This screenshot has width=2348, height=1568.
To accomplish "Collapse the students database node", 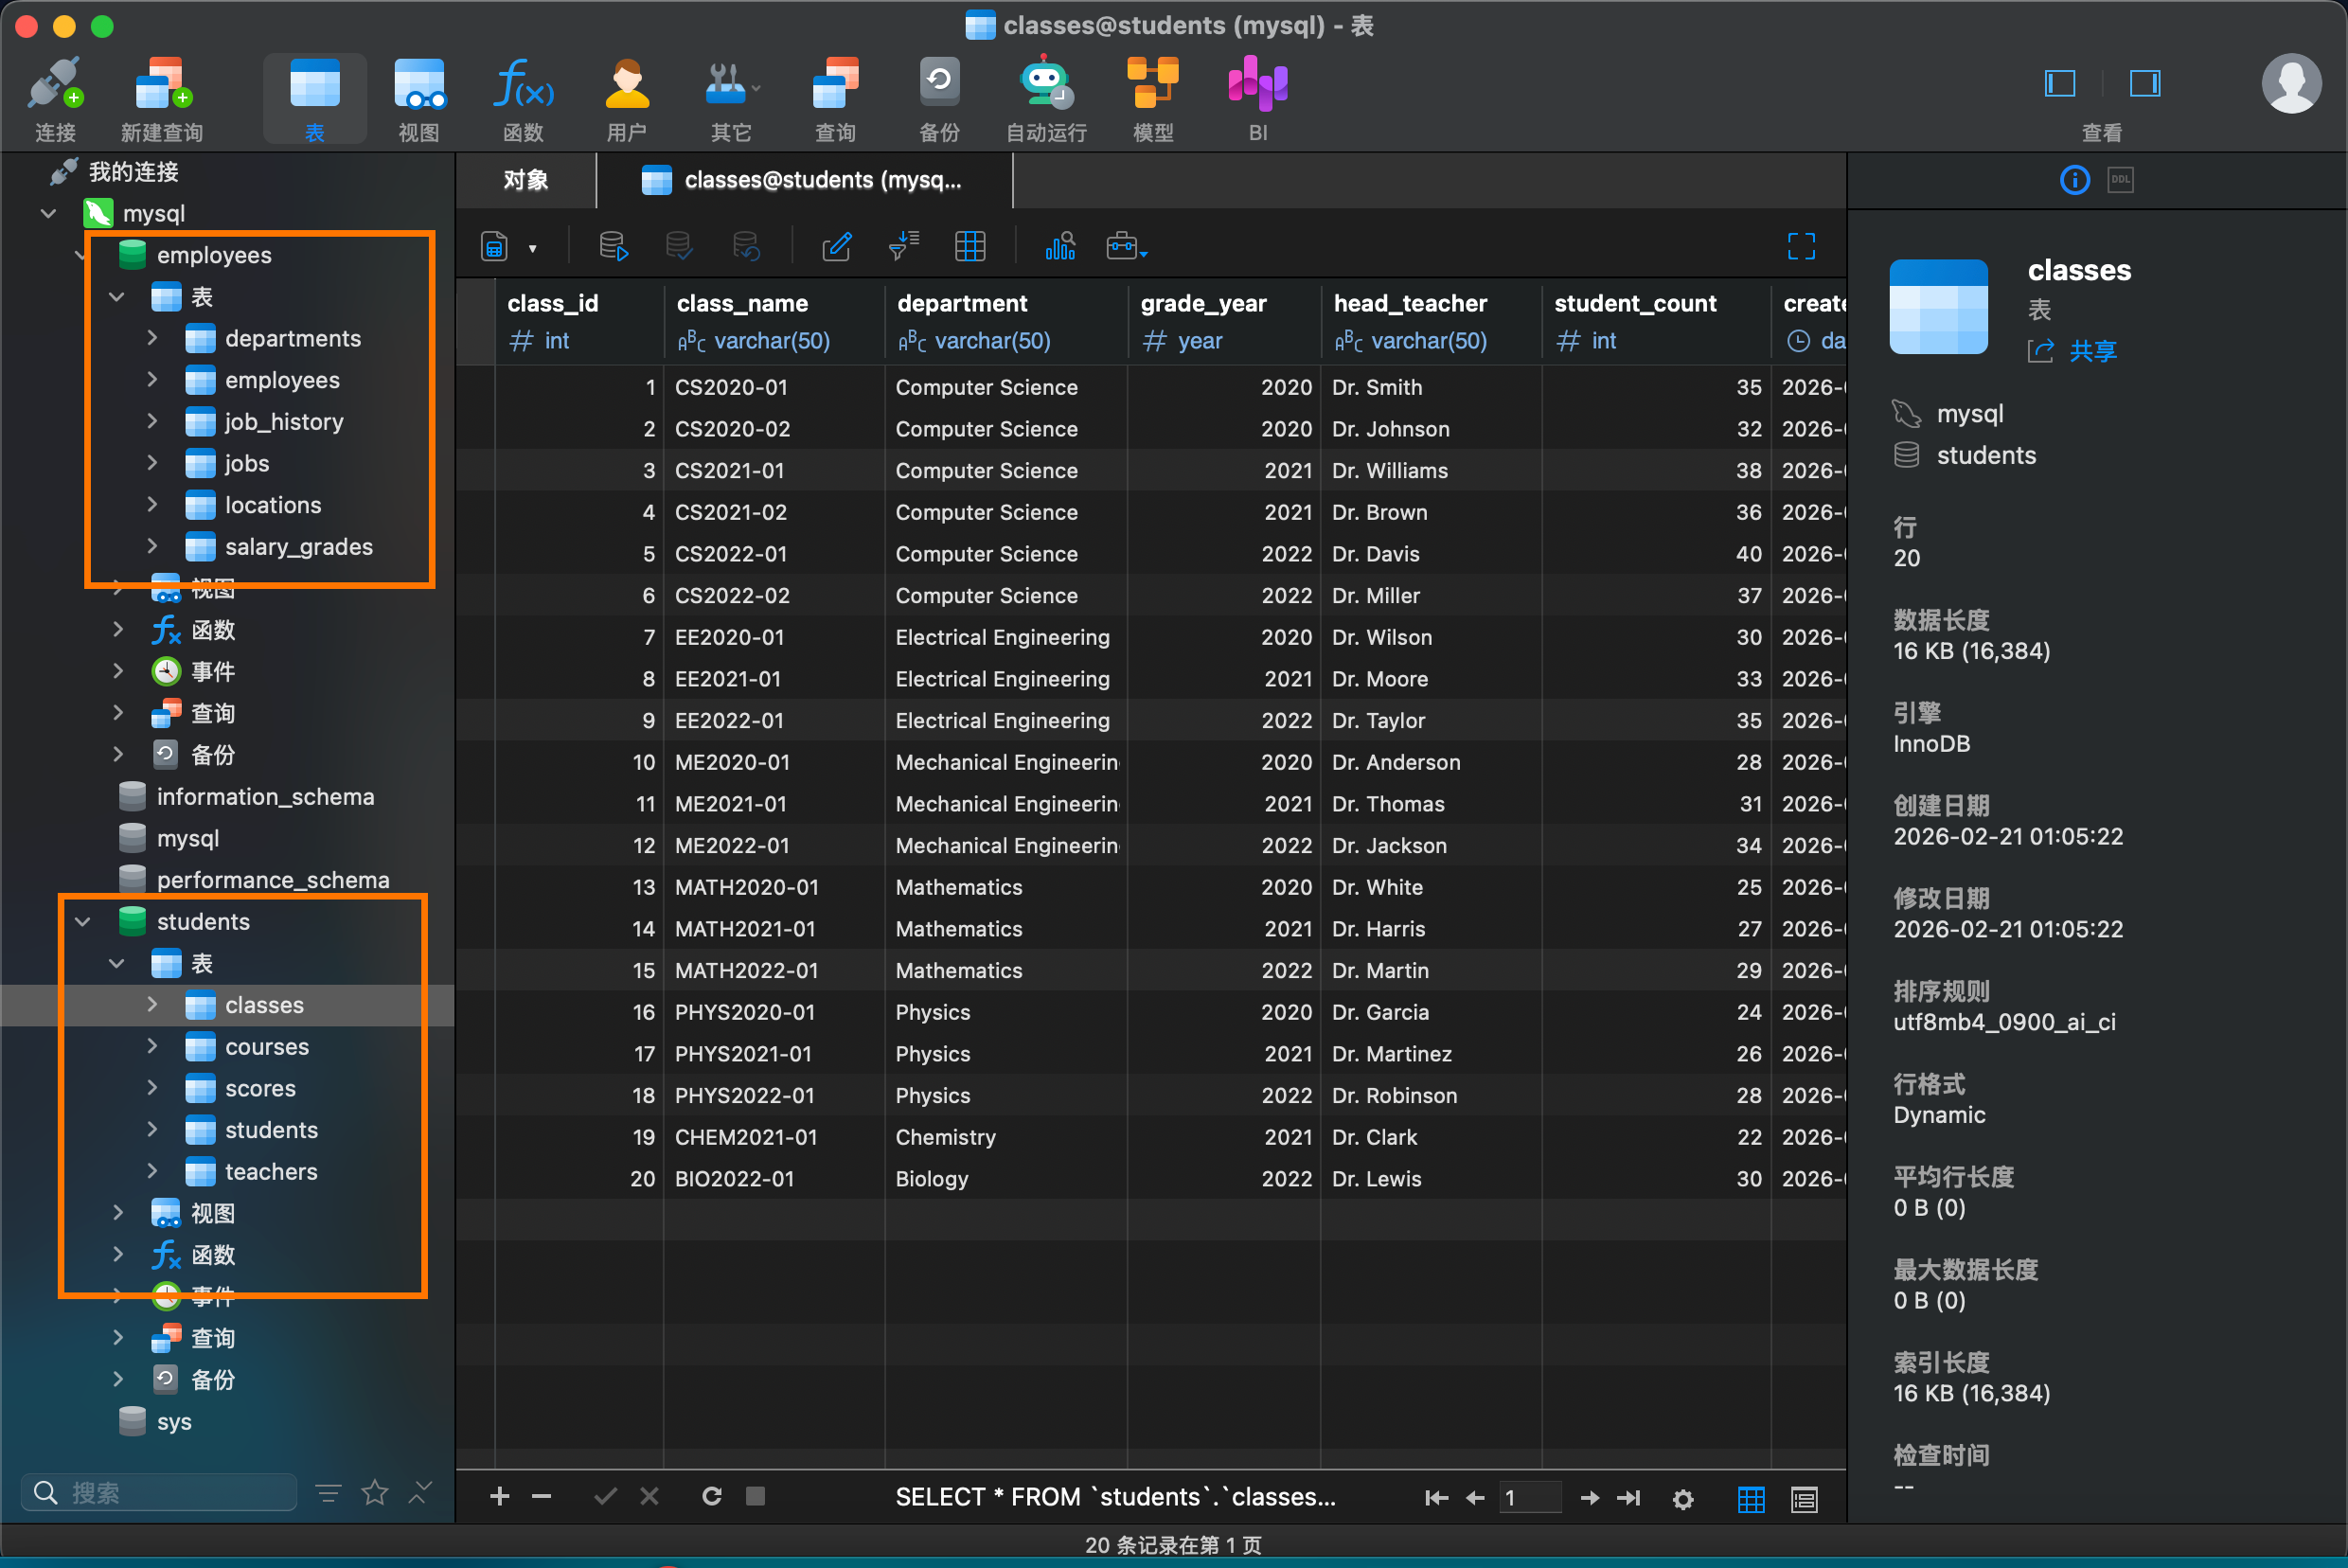I will pyautogui.click(x=83, y=921).
